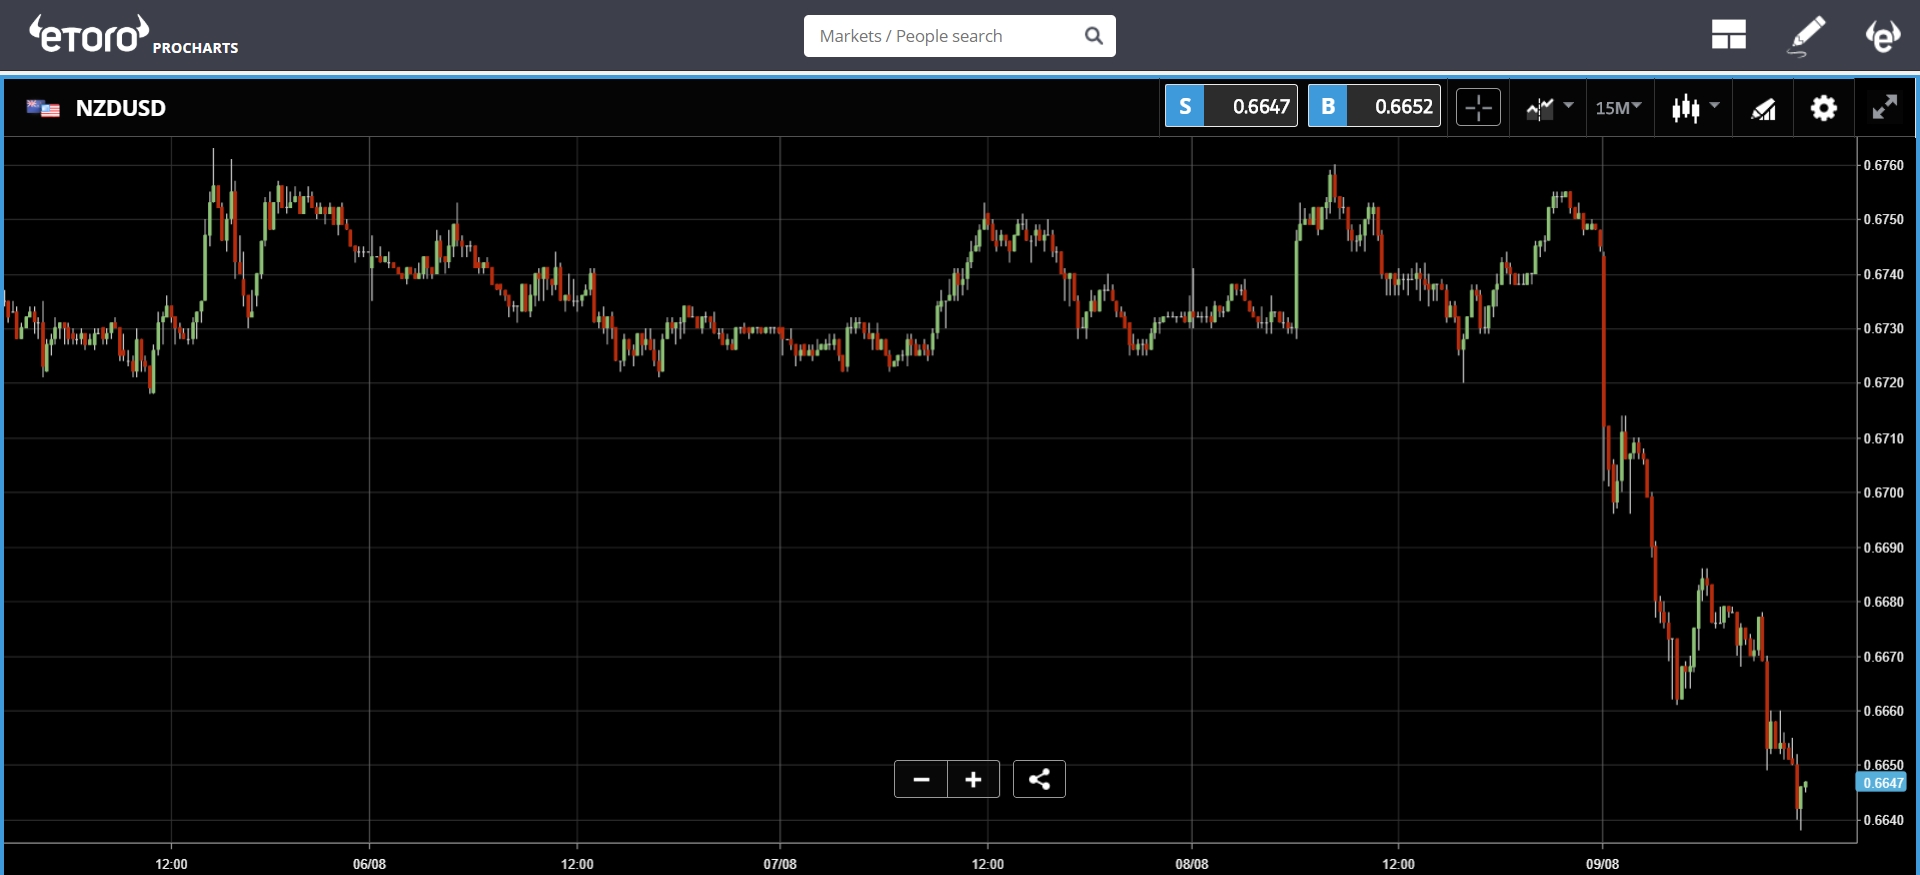
Task: Click the 0.6700 price axis label
Action: point(1883,492)
